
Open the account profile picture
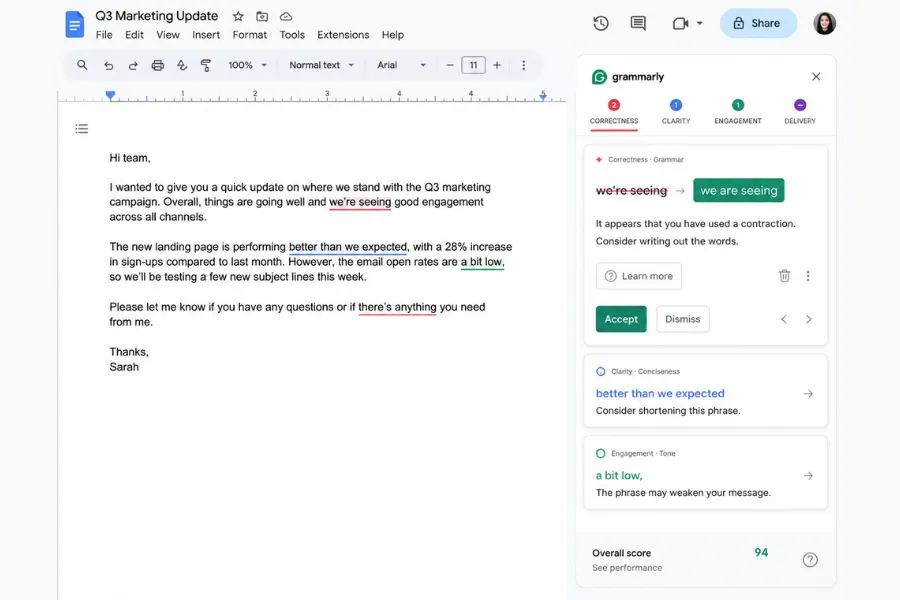click(x=824, y=23)
